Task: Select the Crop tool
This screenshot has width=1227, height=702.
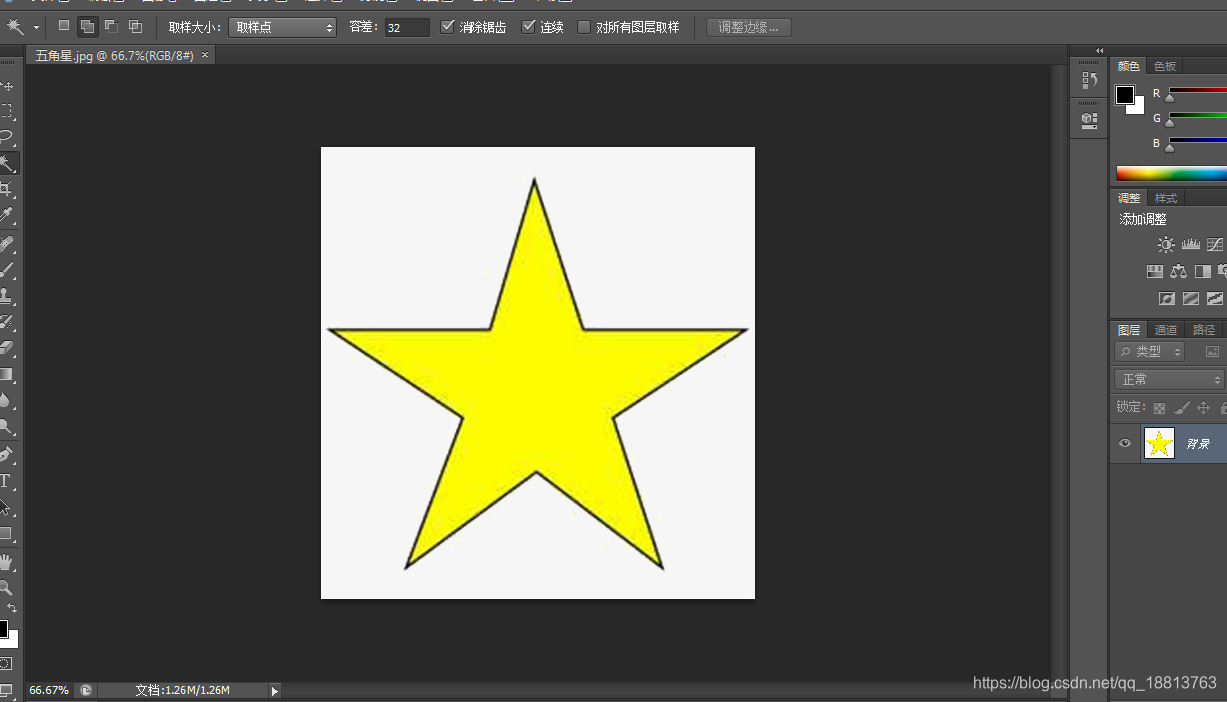Action: point(7,189)
